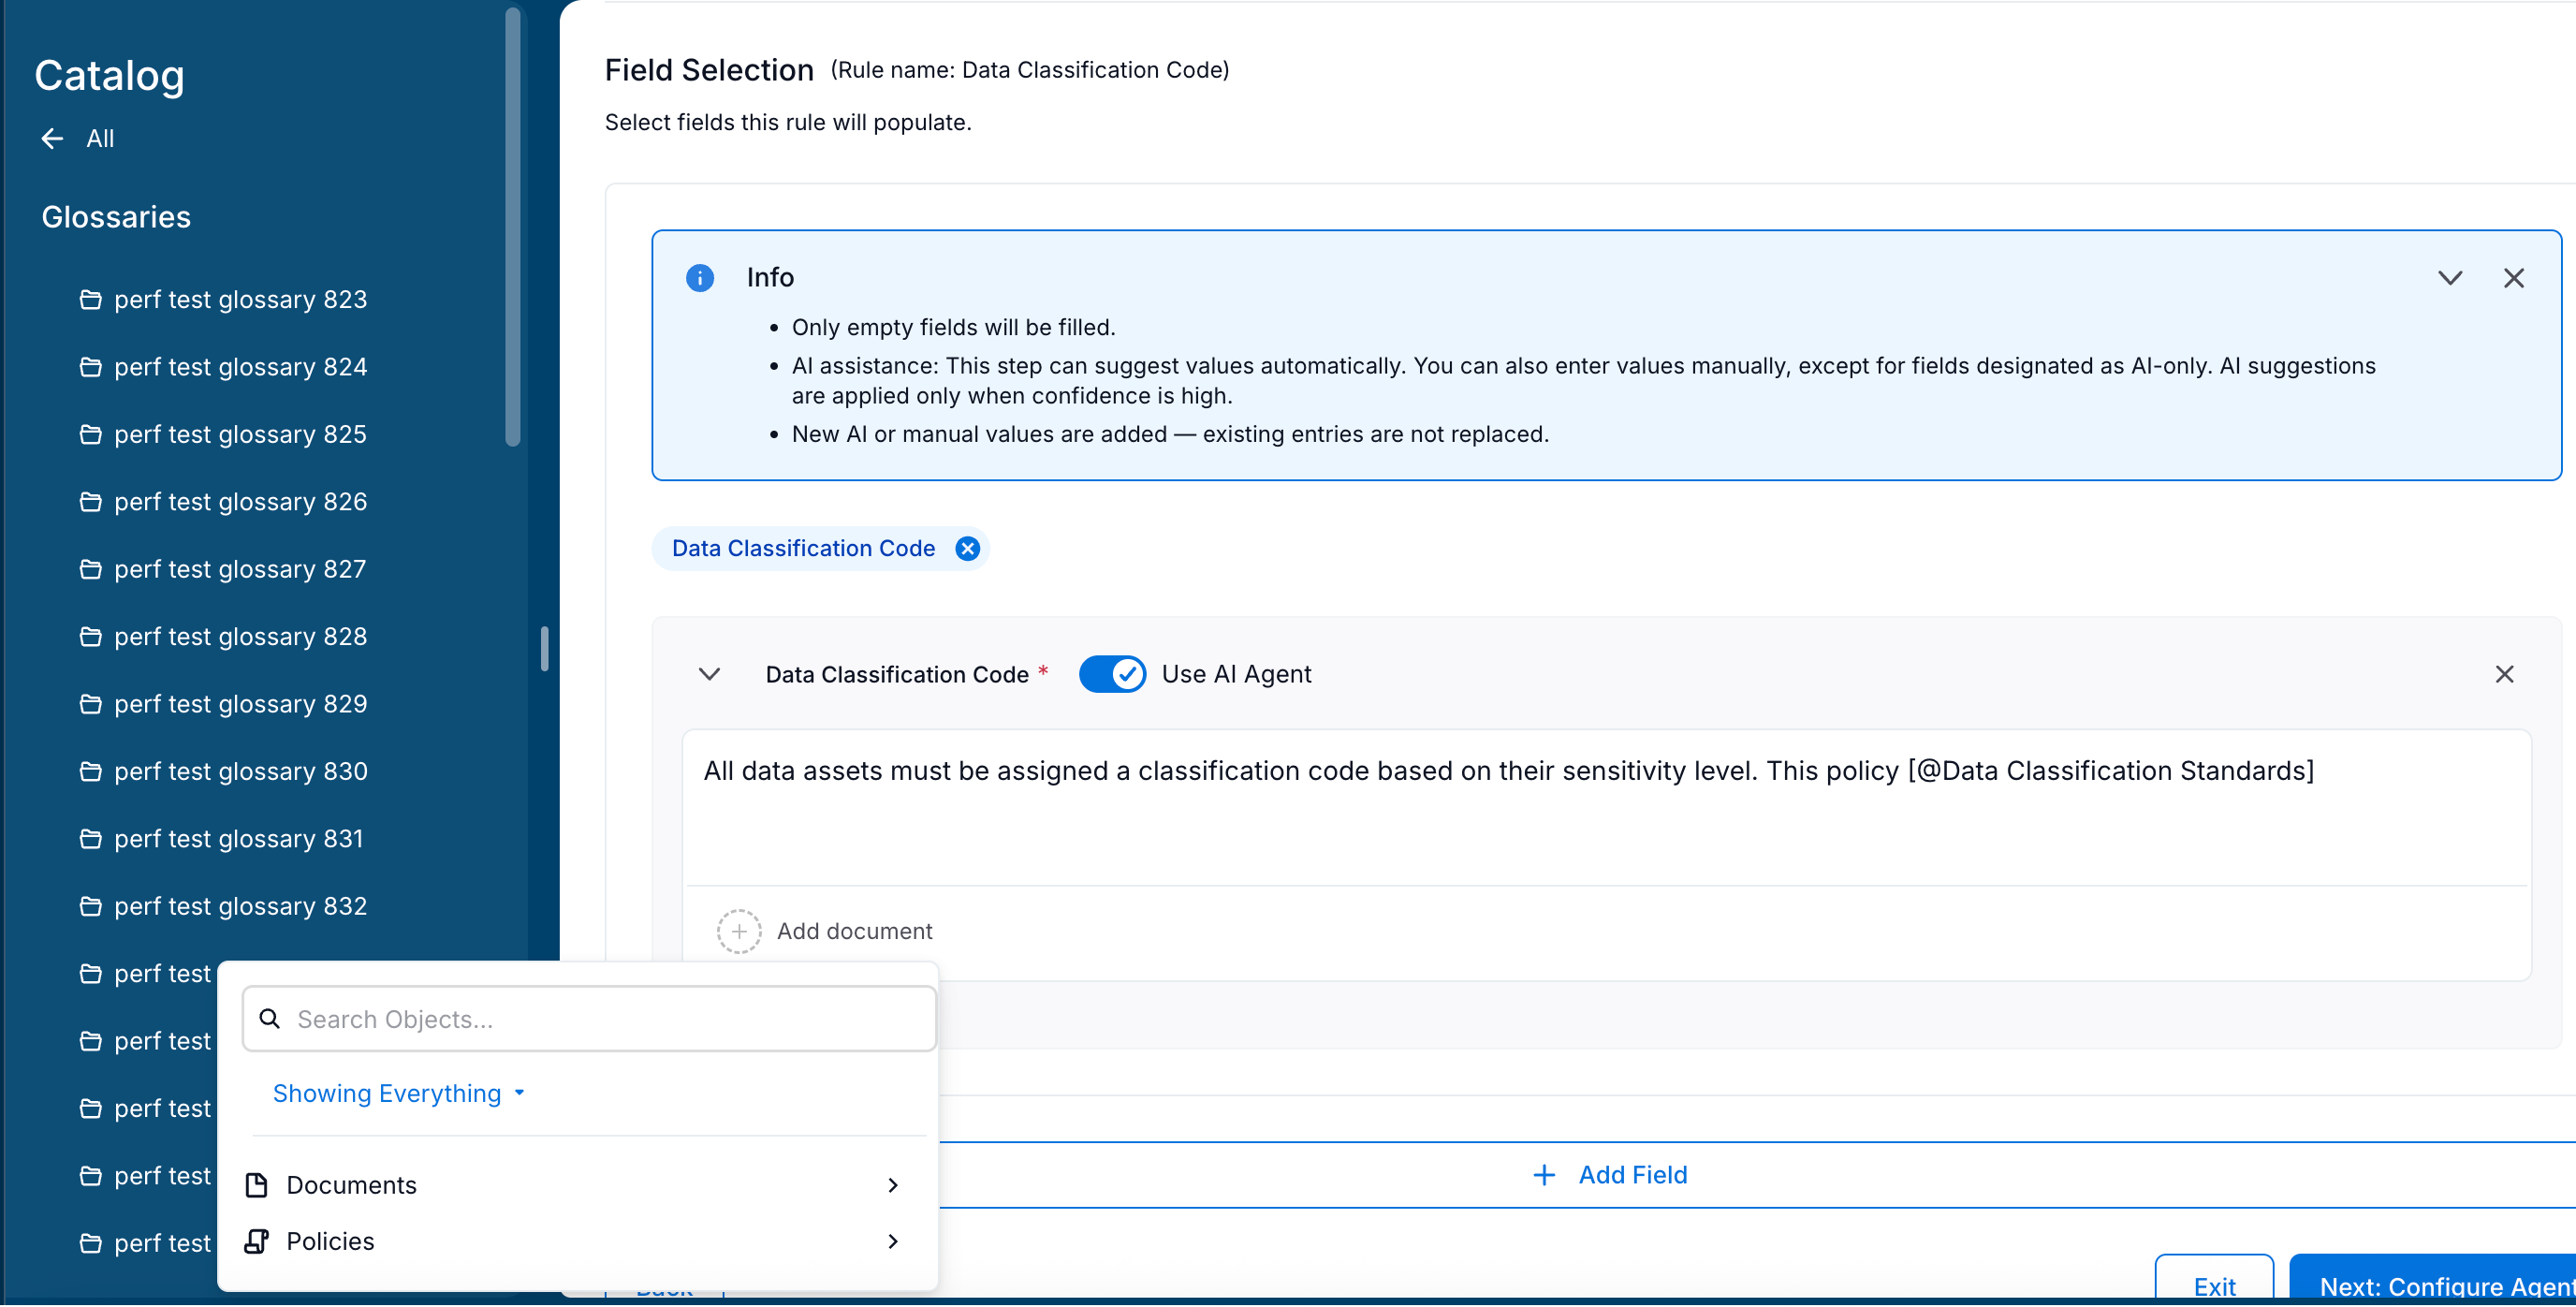Expand the Documents category arrow

(x=893, y=1185)
